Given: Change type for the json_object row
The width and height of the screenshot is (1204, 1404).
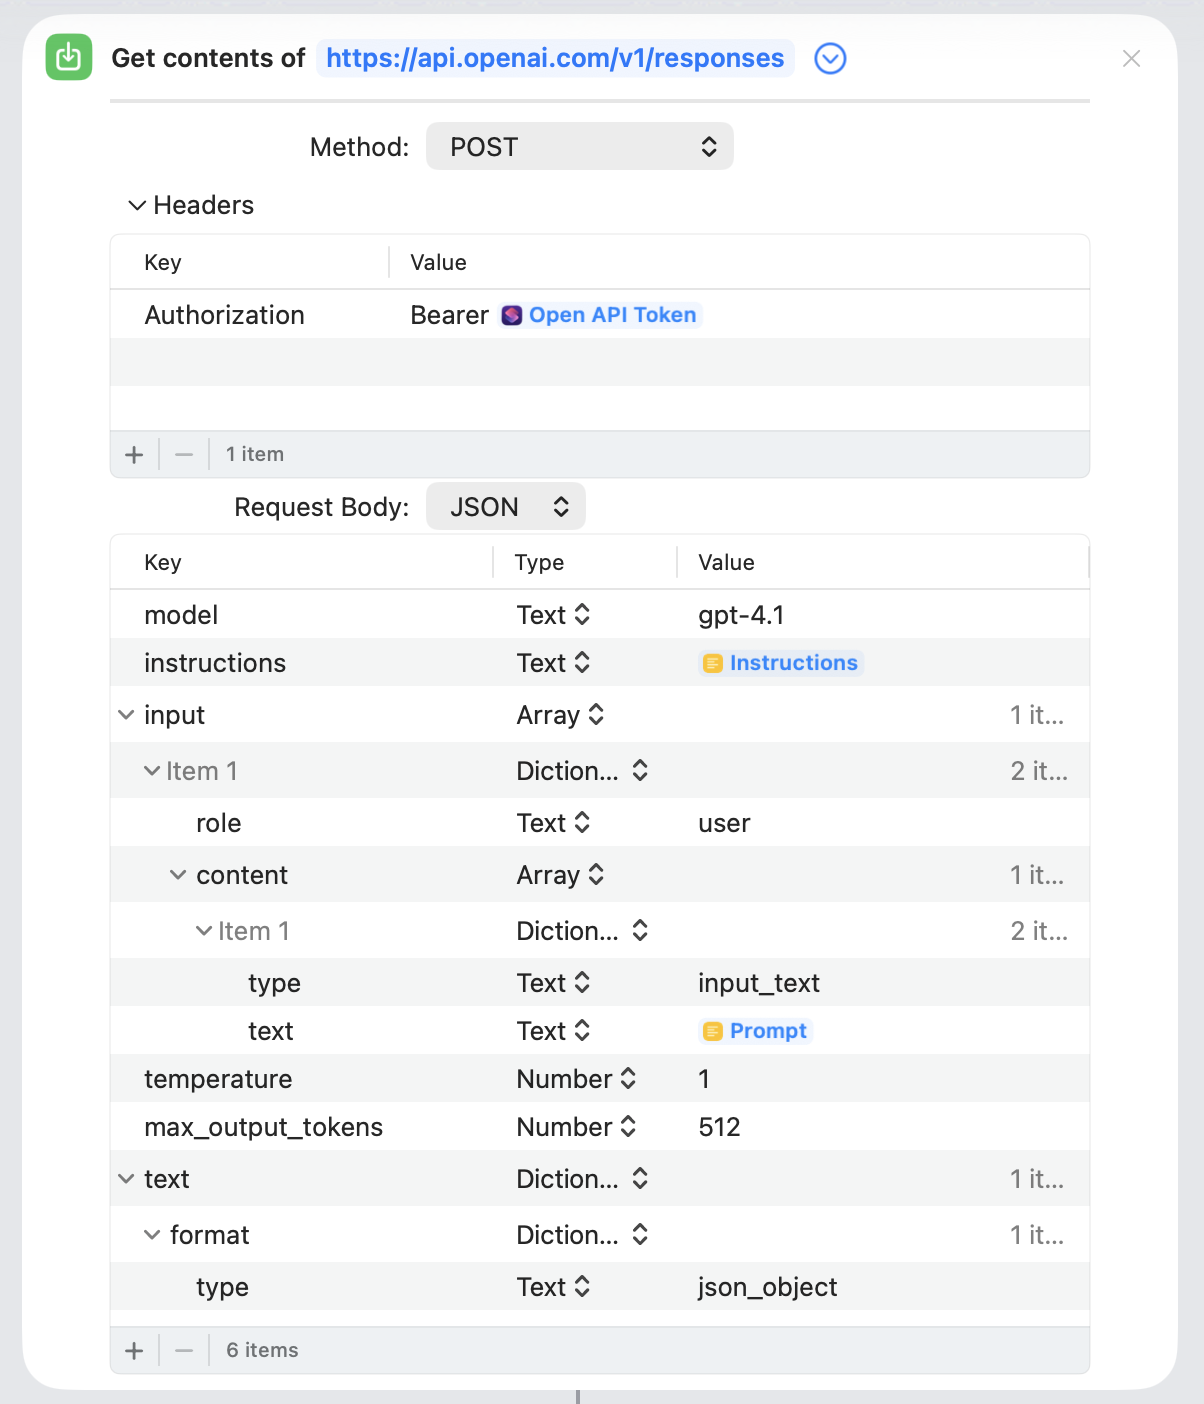Looking at the screenshot, I should point(553,1287).
